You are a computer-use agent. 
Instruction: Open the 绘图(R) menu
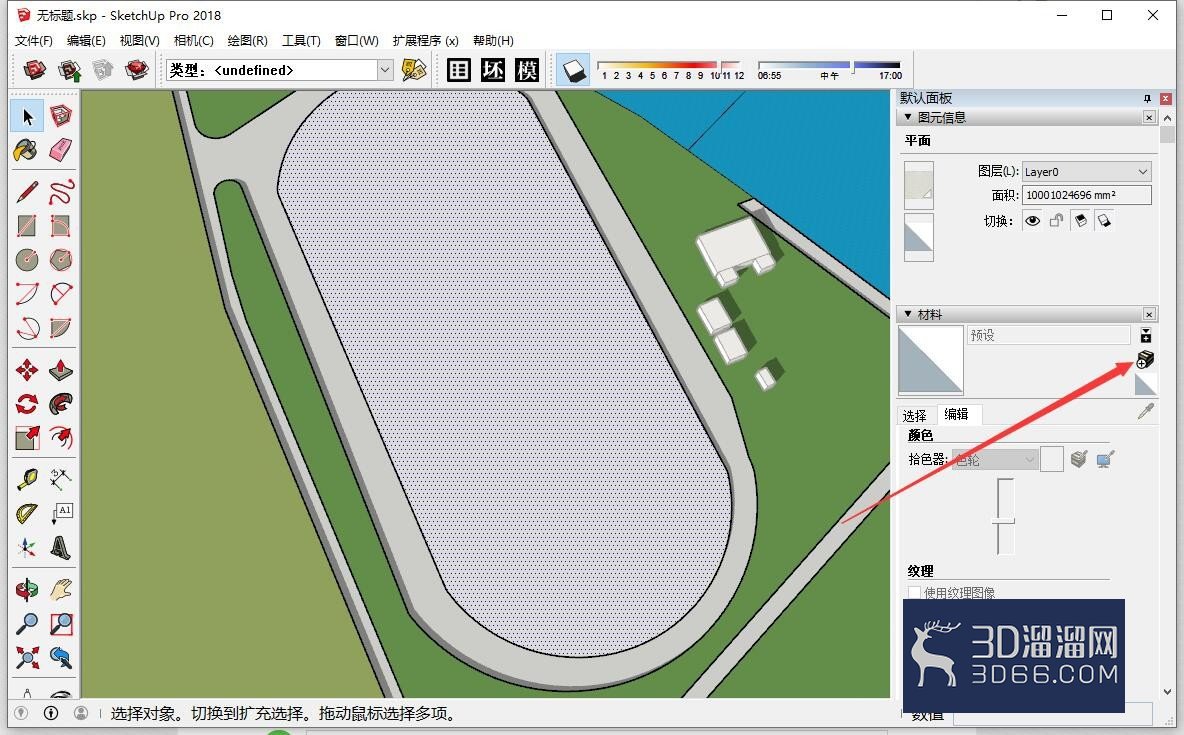click(x=248, y=40)
